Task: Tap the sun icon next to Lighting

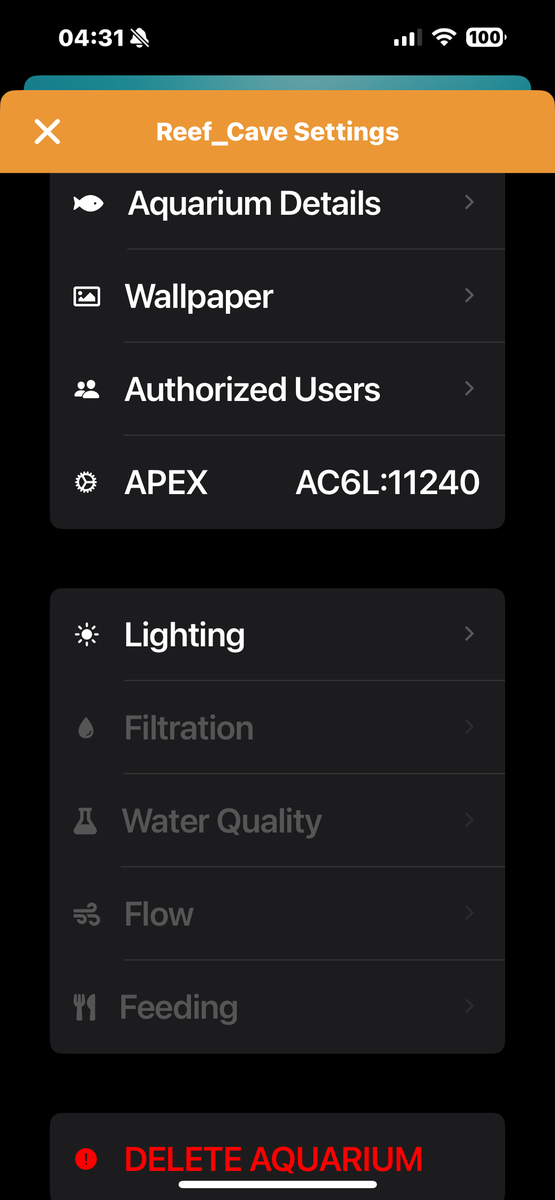Action: 87,635
